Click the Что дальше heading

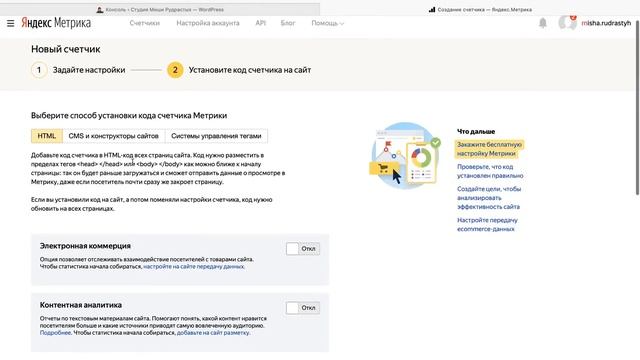click(476, 131)
